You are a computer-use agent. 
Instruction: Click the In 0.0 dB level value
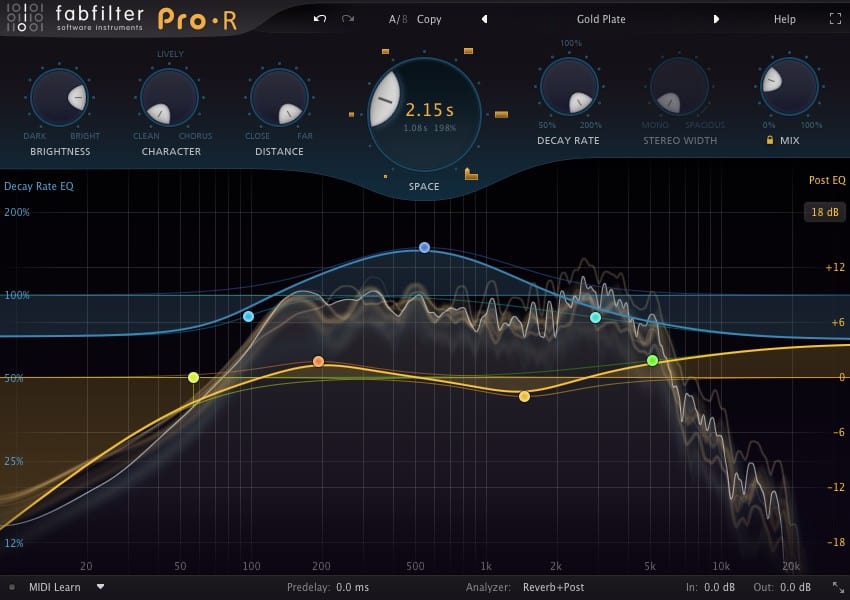[719, 587]
